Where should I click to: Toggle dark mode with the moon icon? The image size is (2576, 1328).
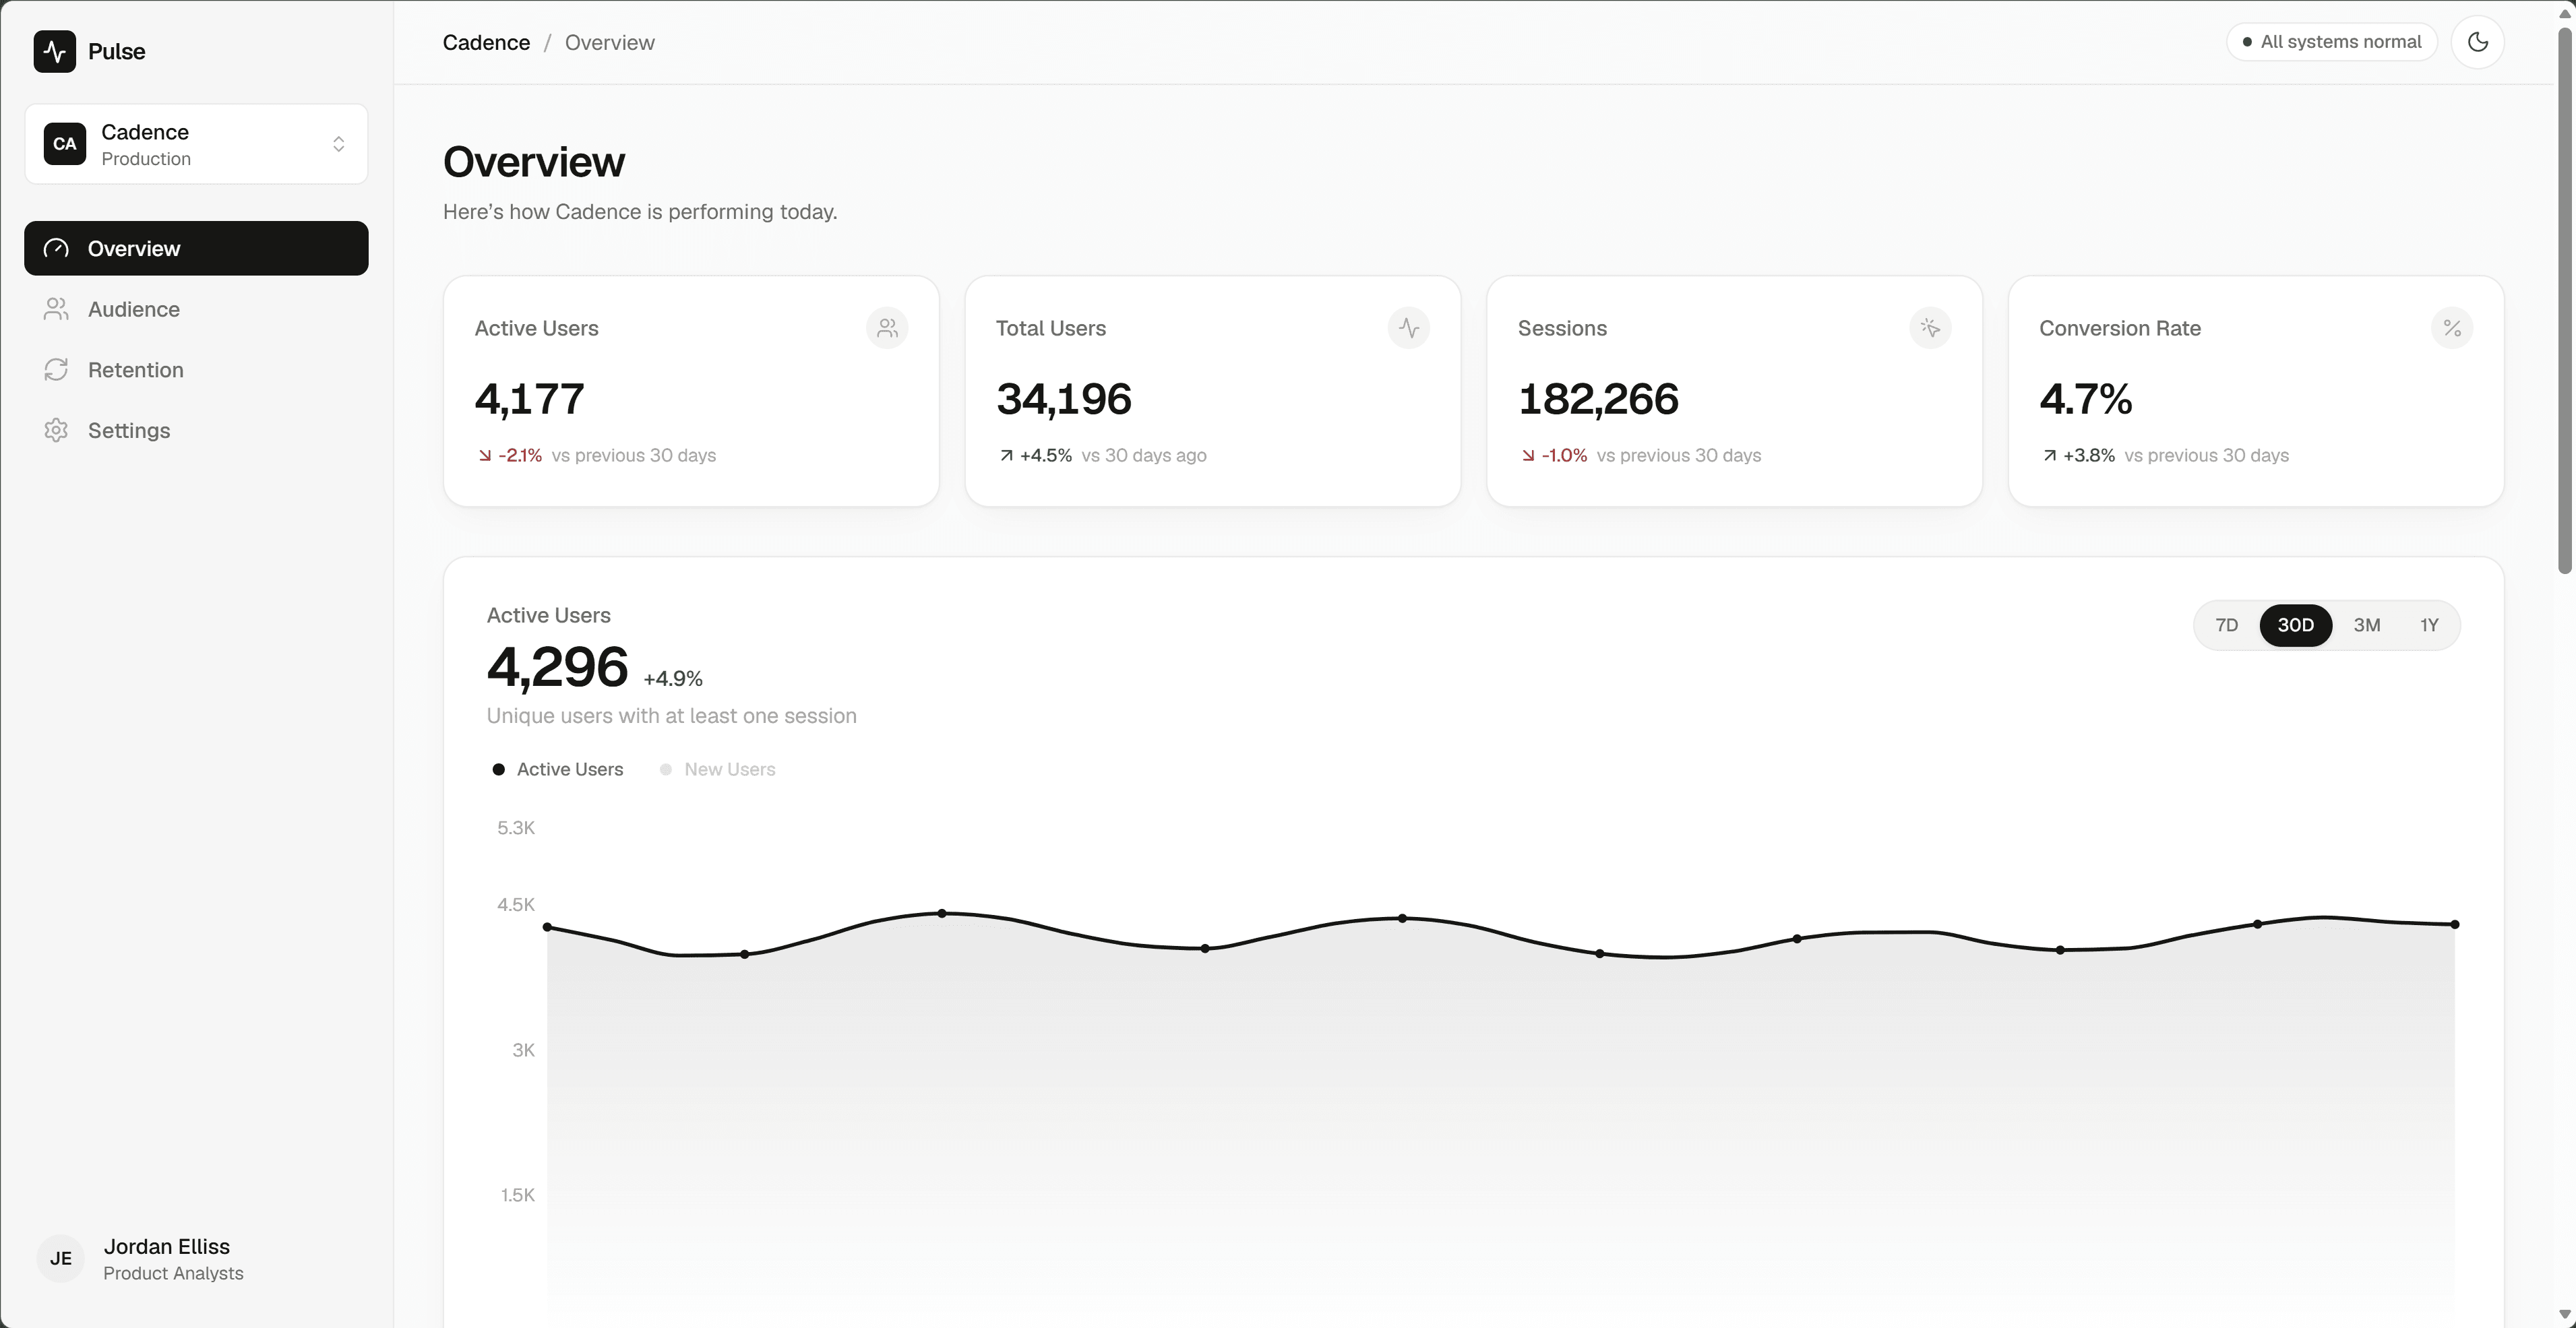[2477, 42]
